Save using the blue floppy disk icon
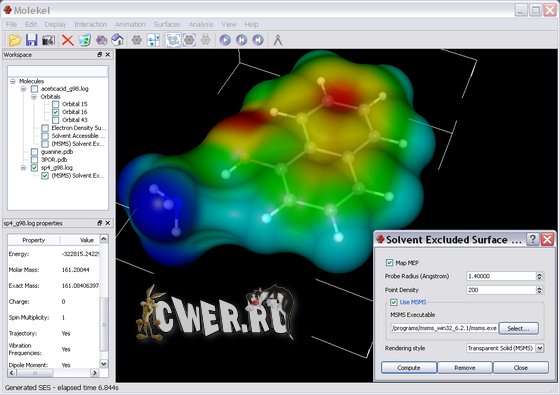Image resolution: width=560 pixels, height=395 pixels. (31, 40)
